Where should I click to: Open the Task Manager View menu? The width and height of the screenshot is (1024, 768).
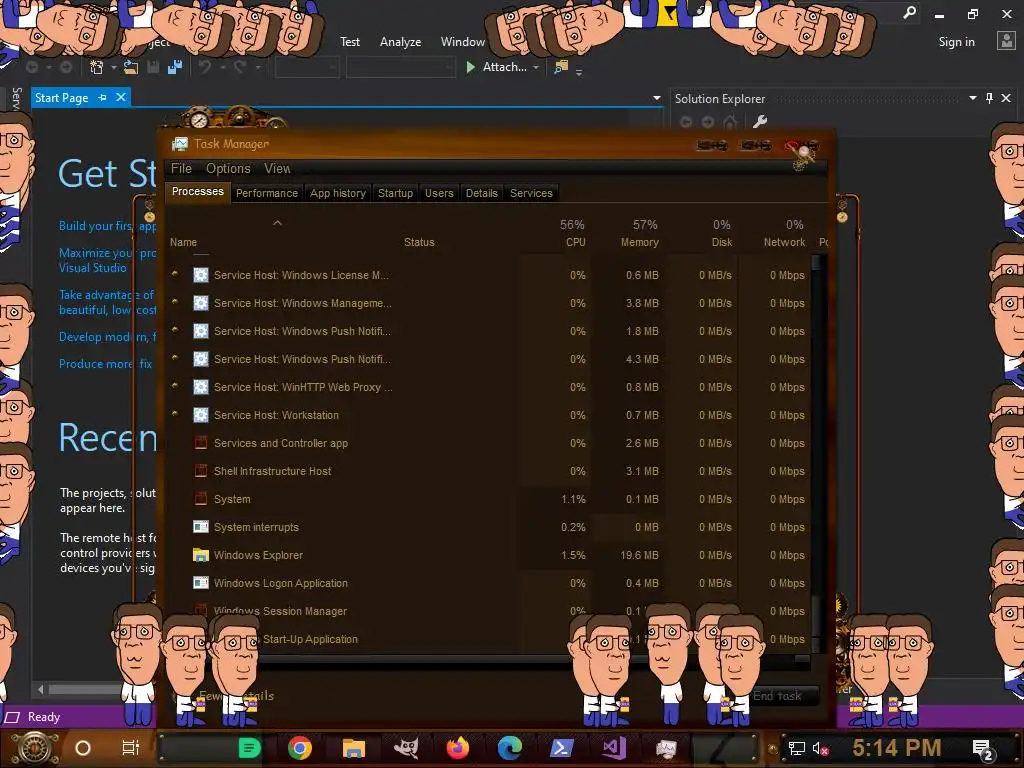(277, 168)
